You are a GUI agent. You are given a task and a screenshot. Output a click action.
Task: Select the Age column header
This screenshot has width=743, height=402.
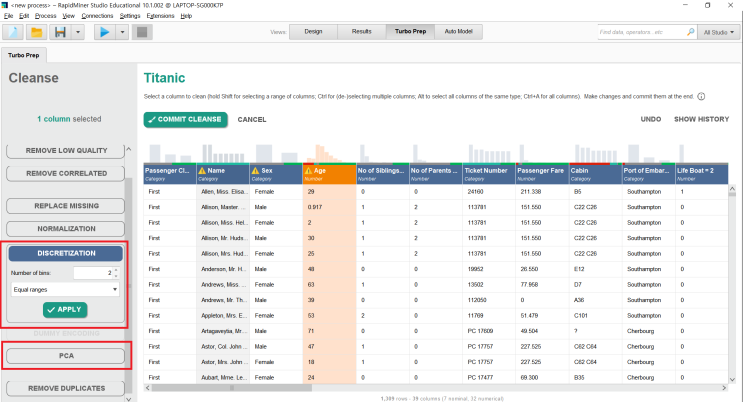329,174
